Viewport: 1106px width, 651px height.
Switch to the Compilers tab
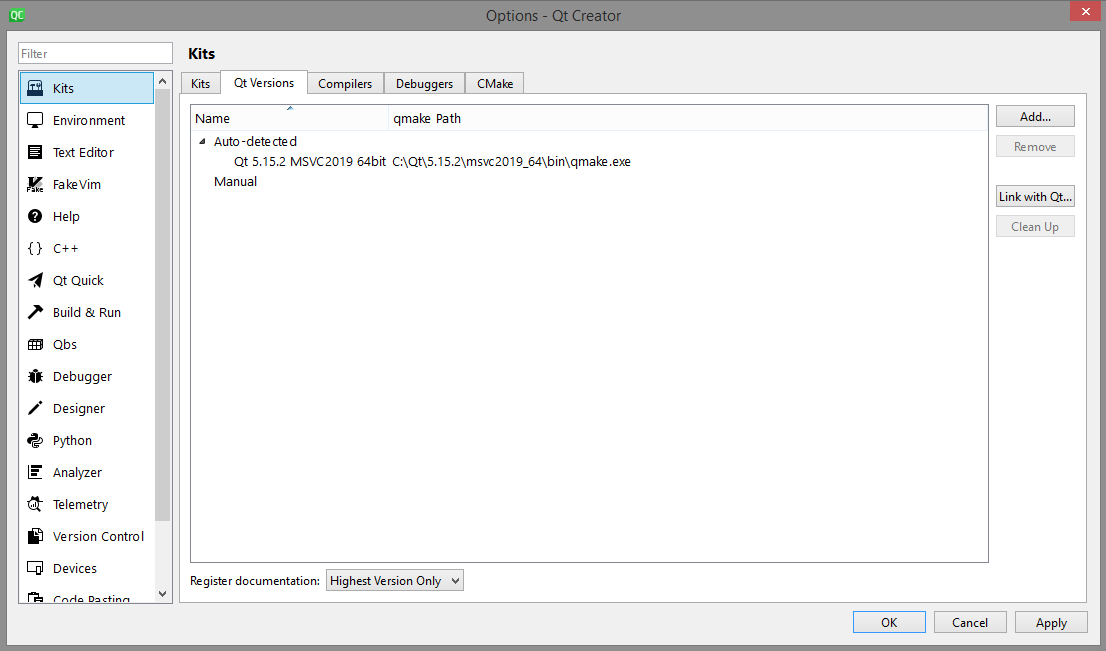click(x=345, y=84)
